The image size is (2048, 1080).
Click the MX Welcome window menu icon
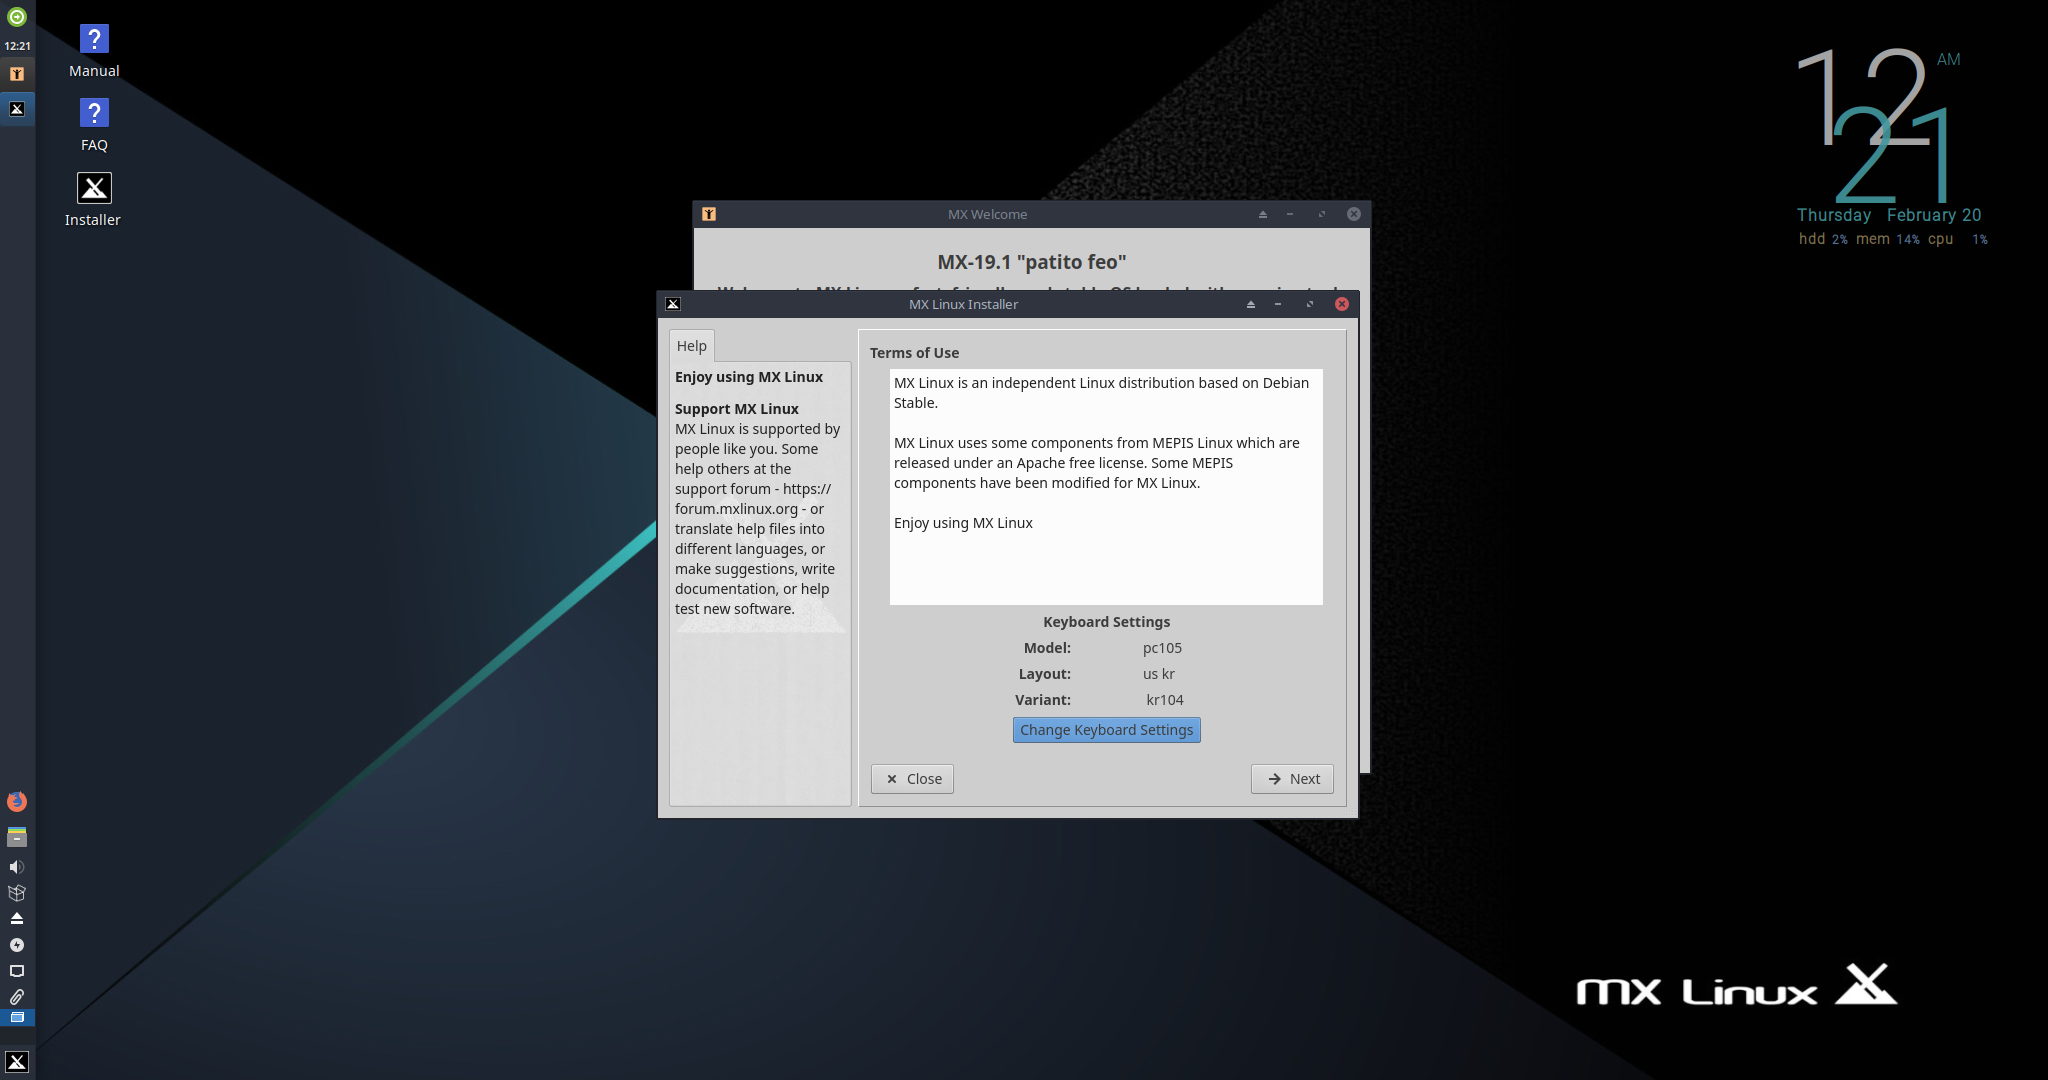point(709,214)
